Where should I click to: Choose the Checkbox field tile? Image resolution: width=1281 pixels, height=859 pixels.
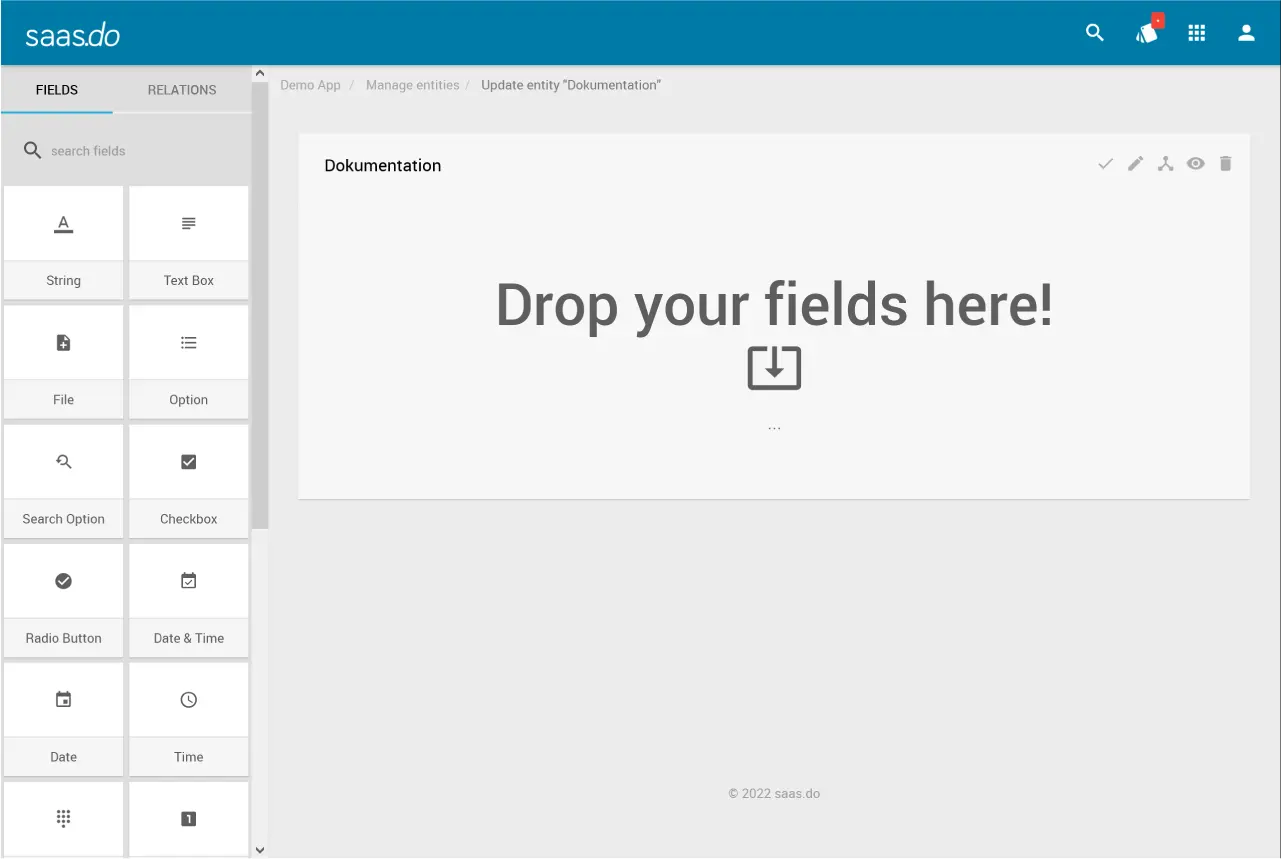pyautogui.click(x=188, y=480)
